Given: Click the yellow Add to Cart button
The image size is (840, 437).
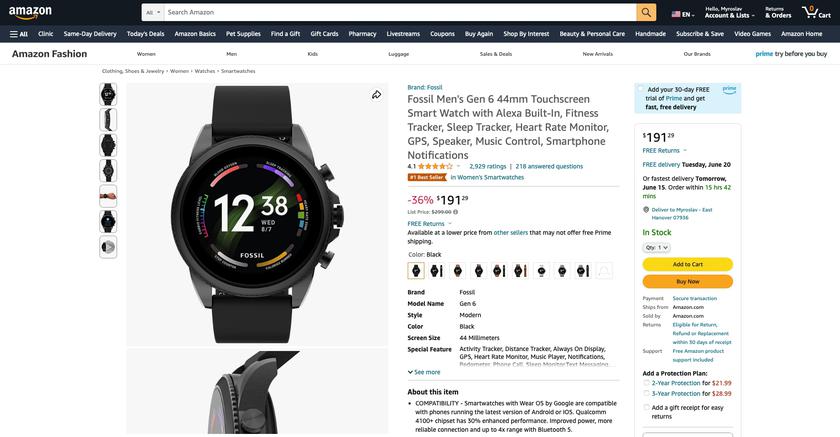Looking at the screenshot, I should coord(688,264).
